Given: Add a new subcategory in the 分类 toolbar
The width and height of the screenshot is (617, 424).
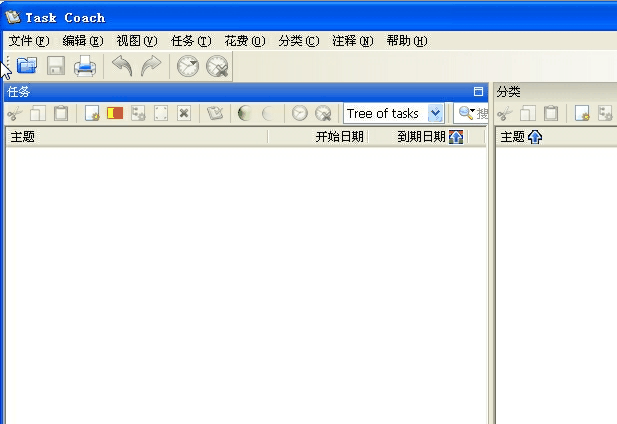Looking at the screenshot, I should click(605, 114).
